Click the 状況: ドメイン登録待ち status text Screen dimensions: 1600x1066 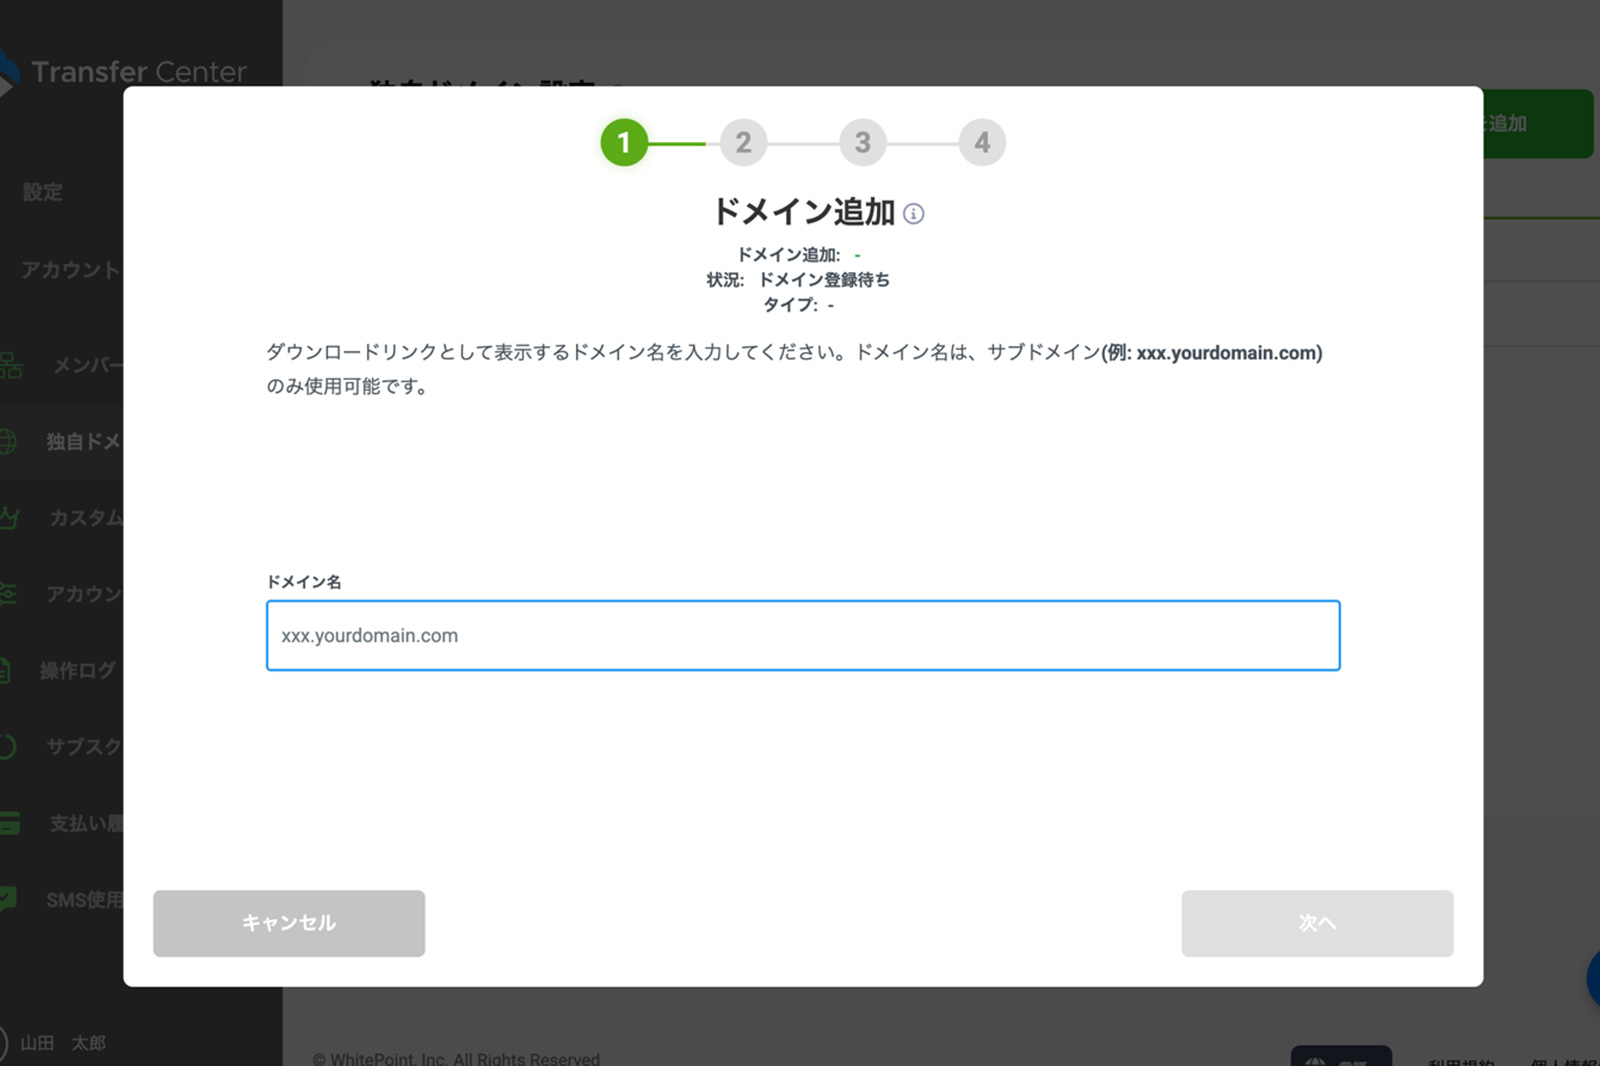point(798,280)
